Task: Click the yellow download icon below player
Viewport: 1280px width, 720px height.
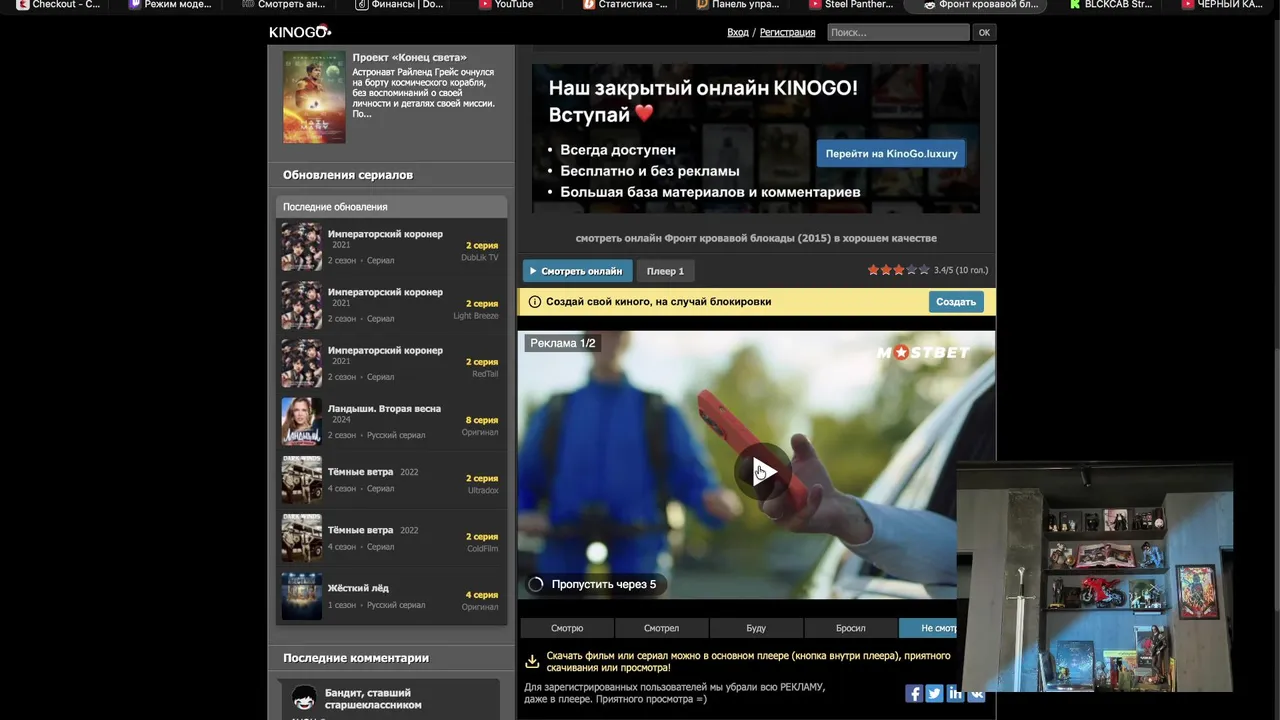Action: point(532,661)
